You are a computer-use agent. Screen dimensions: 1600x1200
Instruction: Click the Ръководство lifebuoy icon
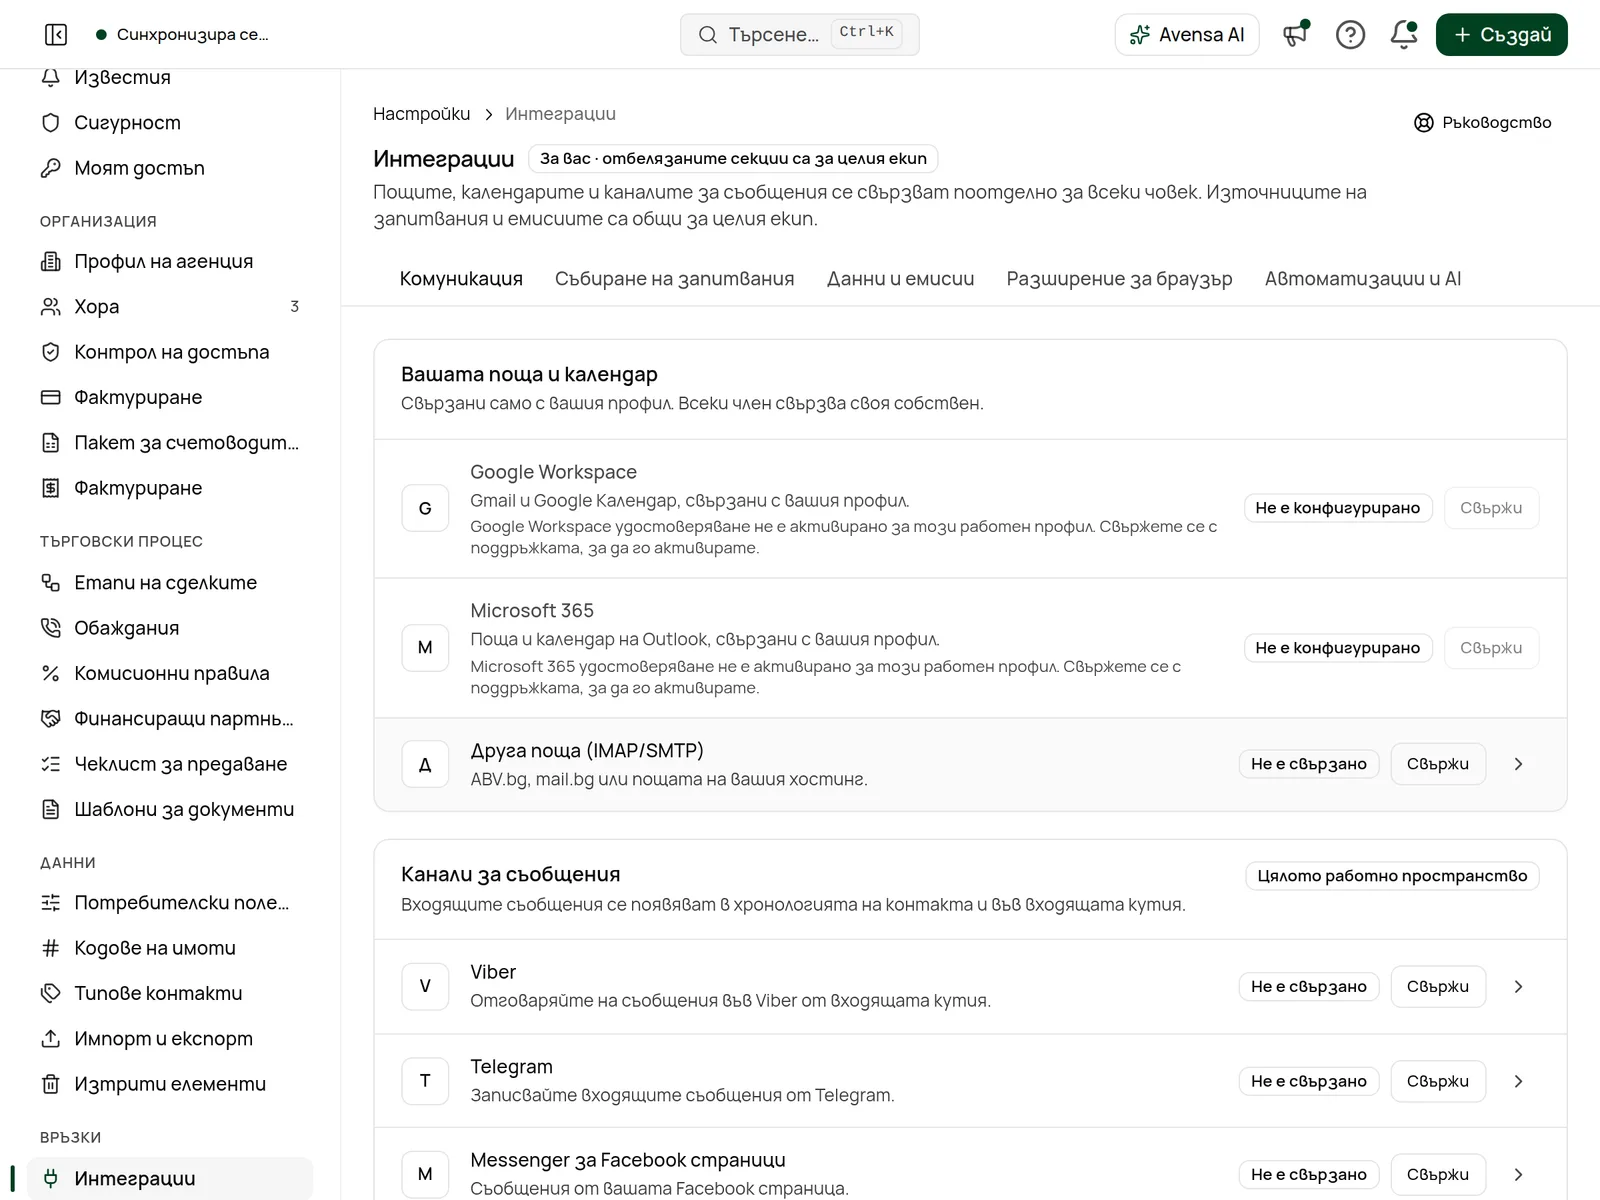click(1424, 123)
